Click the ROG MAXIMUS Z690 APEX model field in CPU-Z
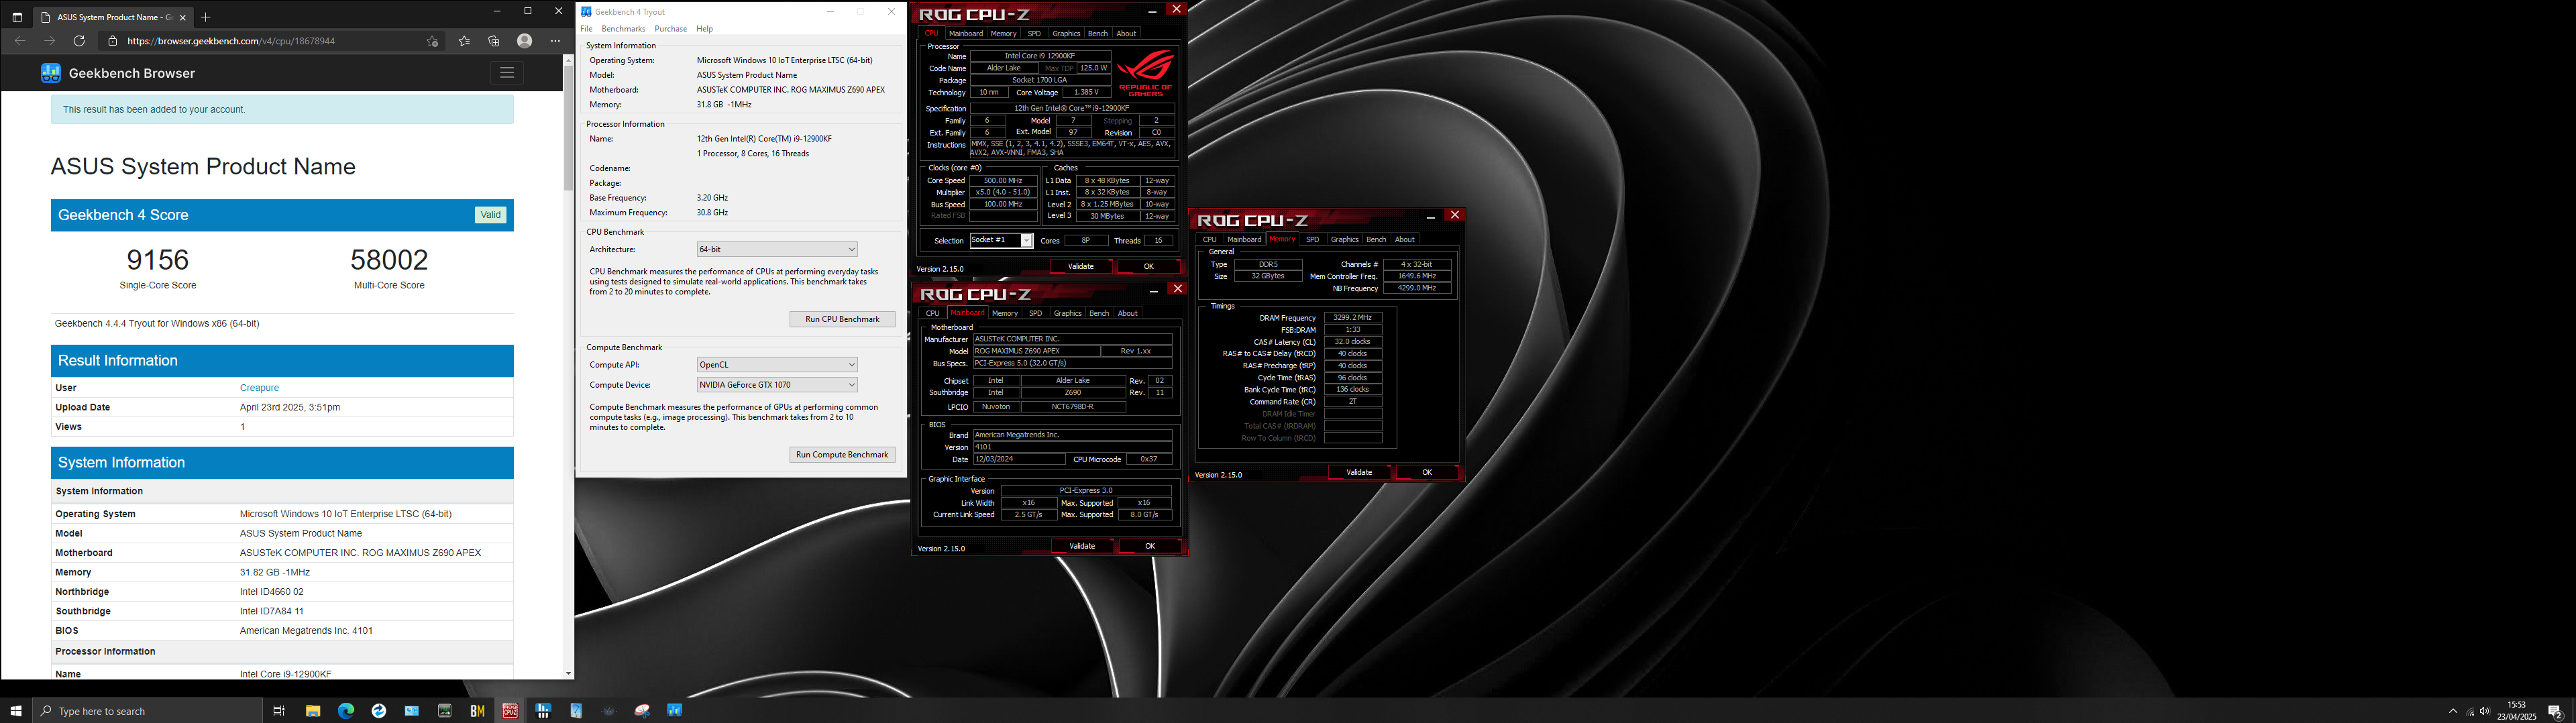 click(x=1037, y=351)
